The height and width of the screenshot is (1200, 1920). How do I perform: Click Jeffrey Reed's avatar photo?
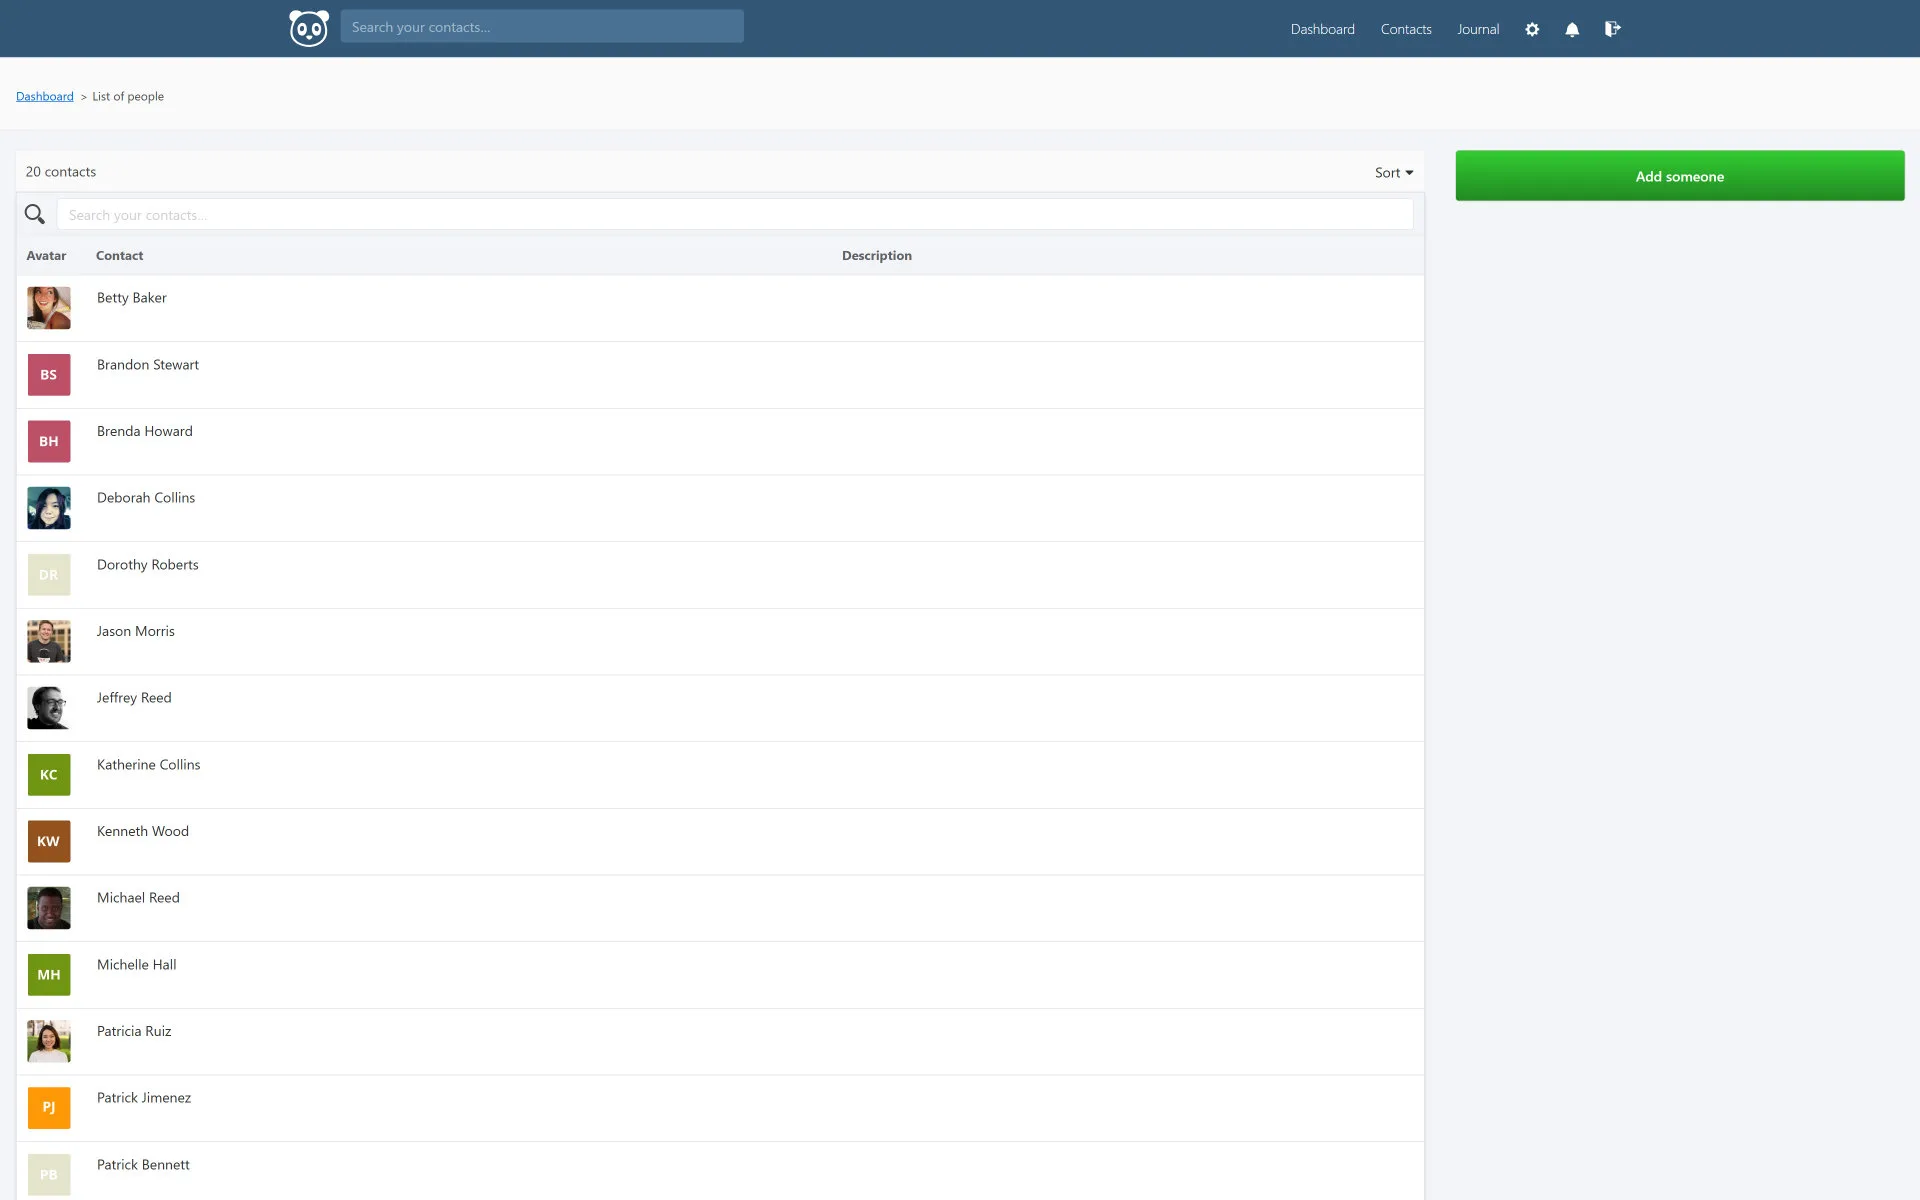pos(49,708)
